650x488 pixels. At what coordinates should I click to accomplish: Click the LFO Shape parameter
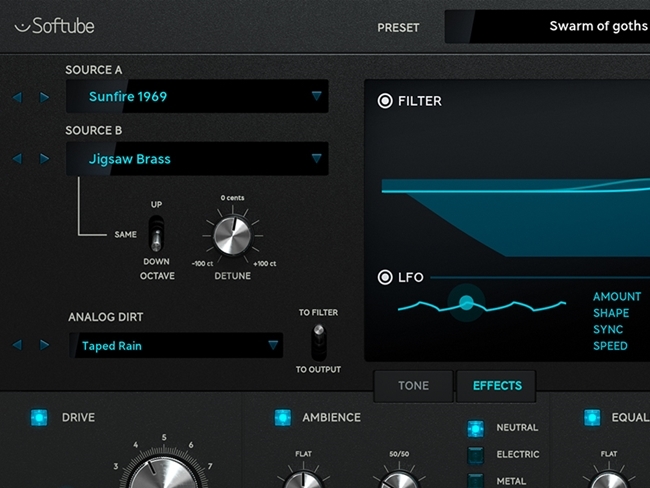pos(611,313)
